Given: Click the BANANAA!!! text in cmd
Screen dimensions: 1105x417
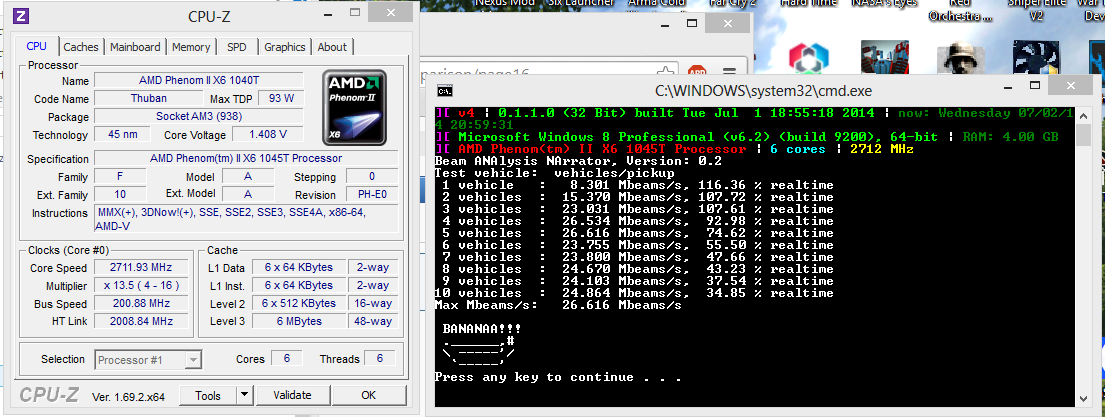Looking at the screenshot, I should click(483, 329).
